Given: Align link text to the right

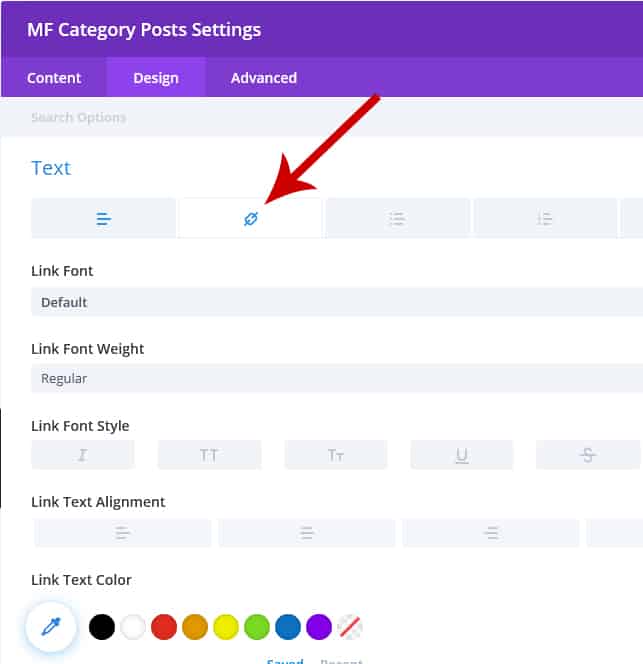Looking at the screenshot, I should point(491,534).
